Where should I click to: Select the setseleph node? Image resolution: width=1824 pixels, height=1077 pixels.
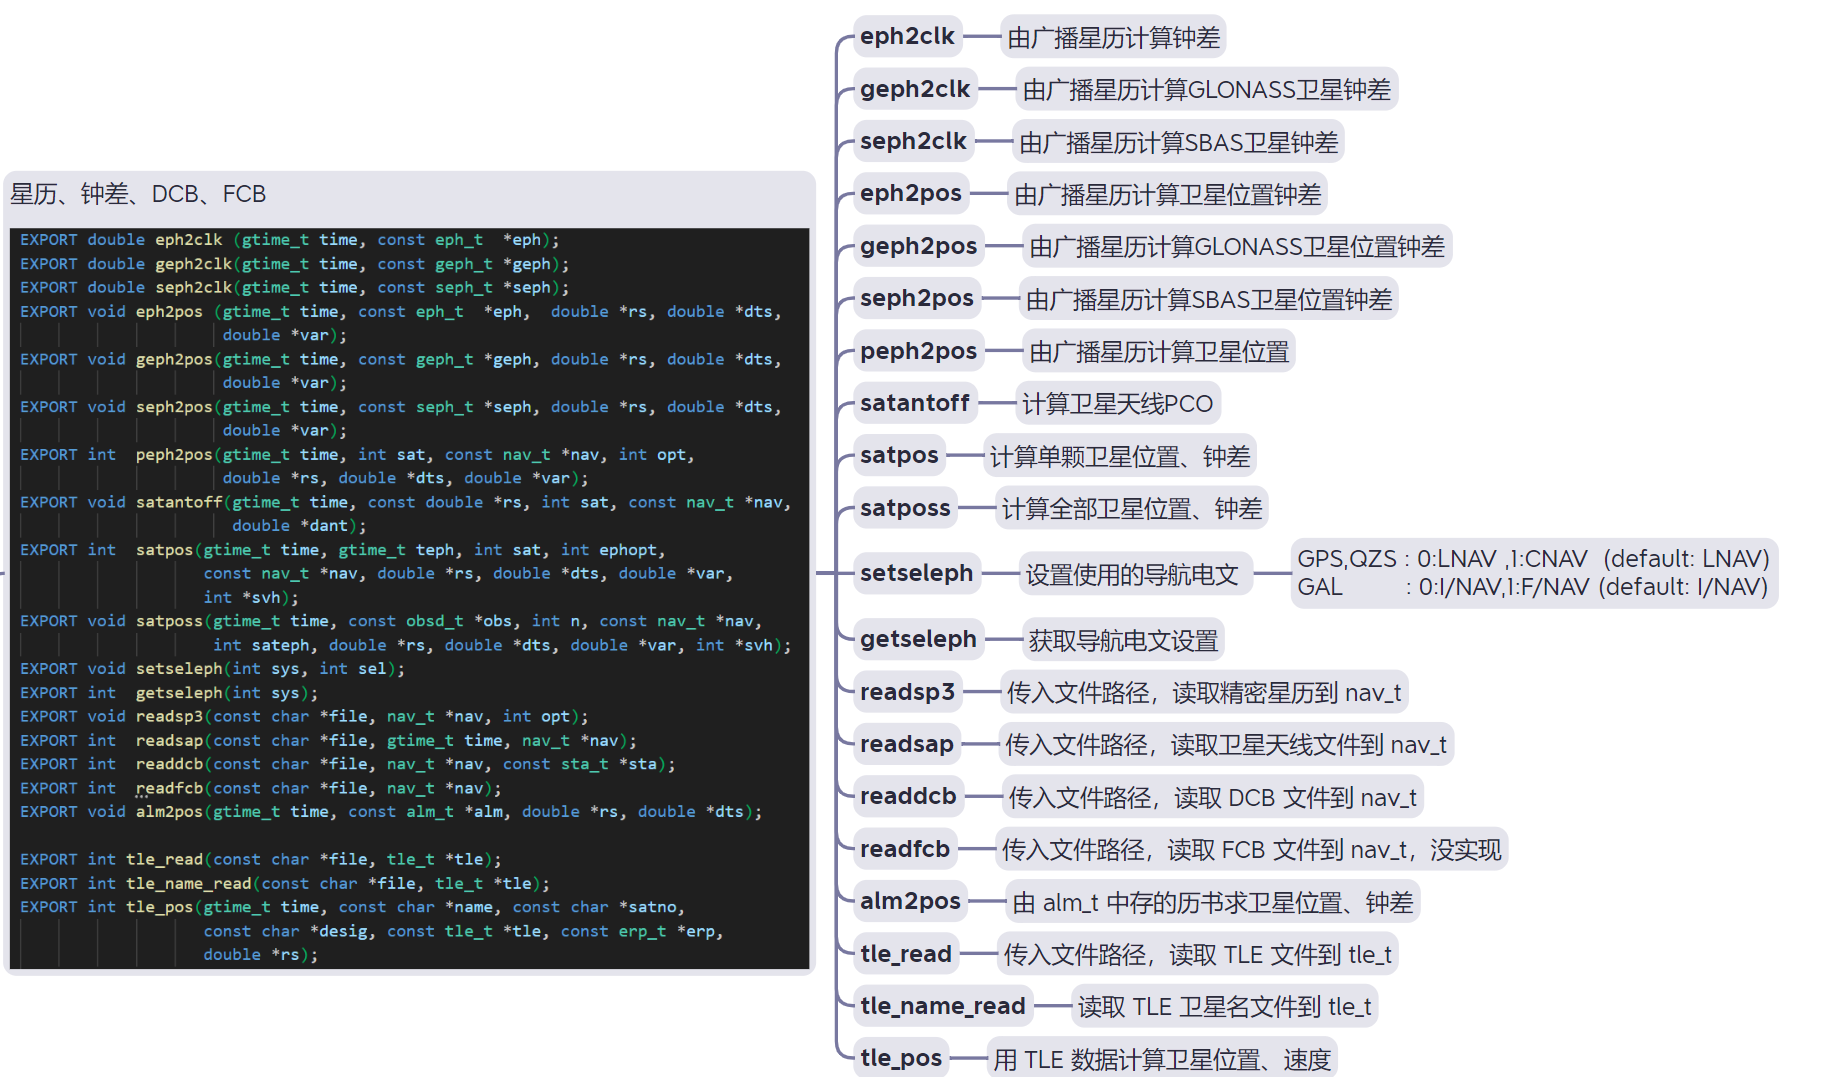point(916,574)
